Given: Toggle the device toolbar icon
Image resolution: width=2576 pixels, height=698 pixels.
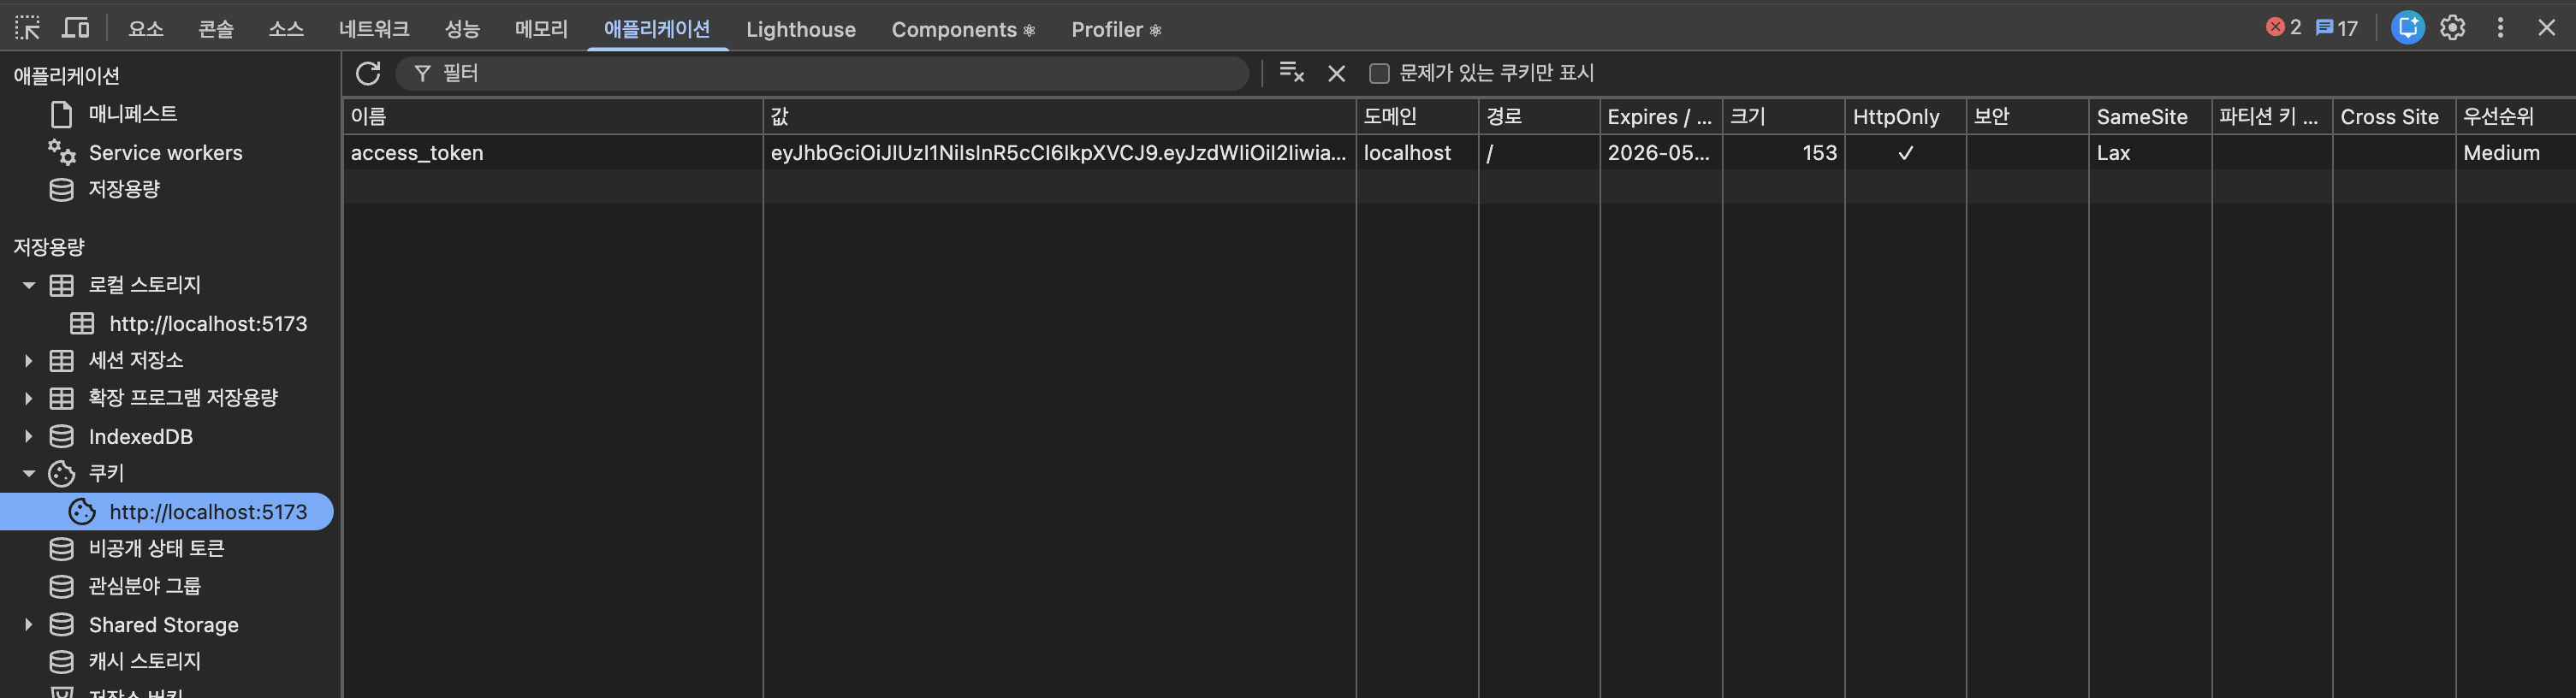Looking at the screenshot, I should (76, 28).
